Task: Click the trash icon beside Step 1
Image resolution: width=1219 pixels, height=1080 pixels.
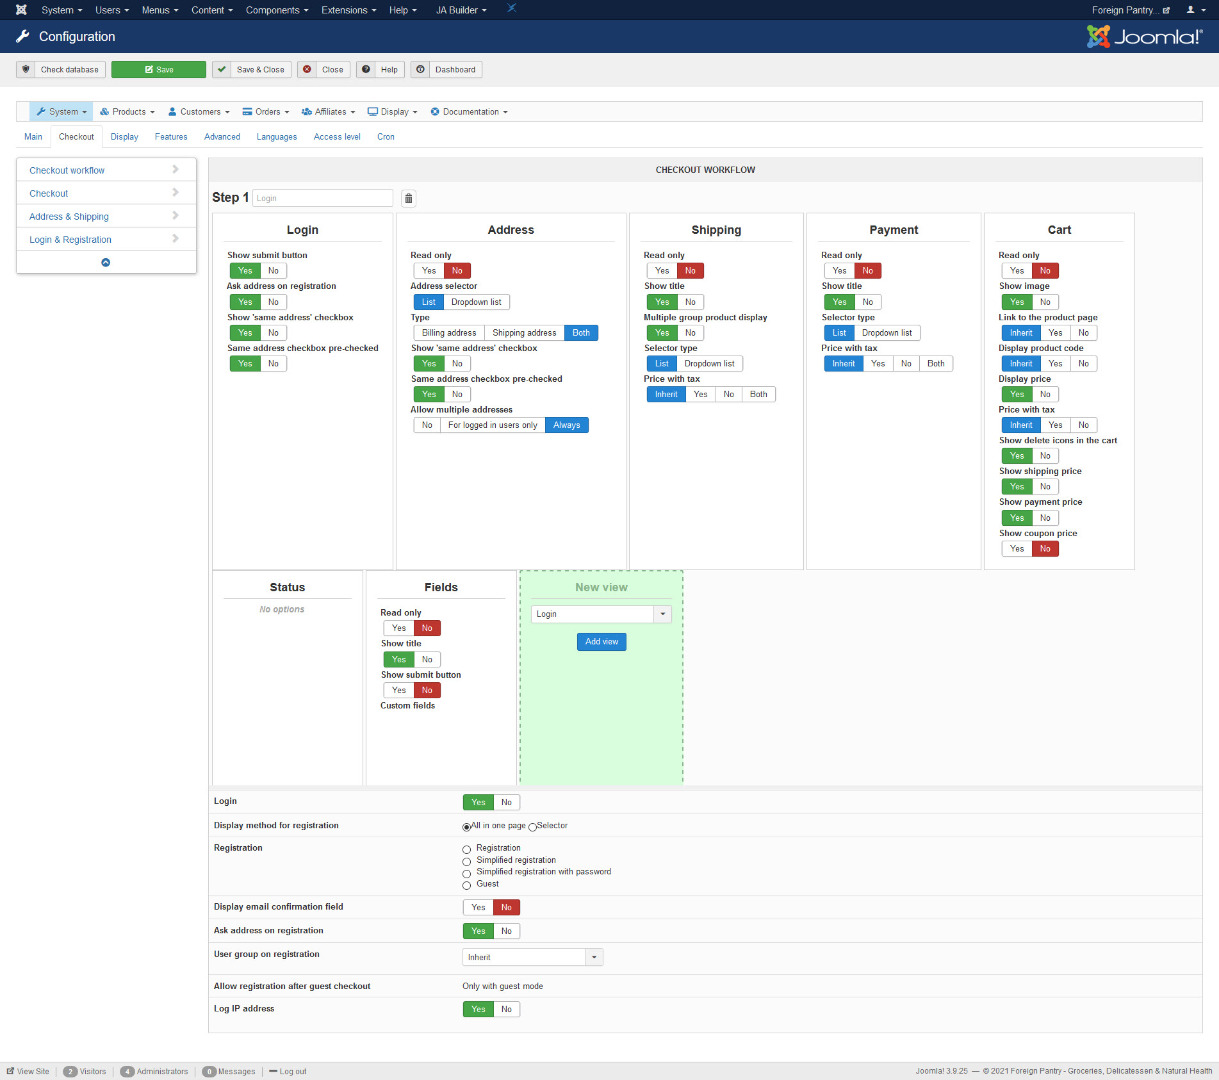Action: coord(408,198)
